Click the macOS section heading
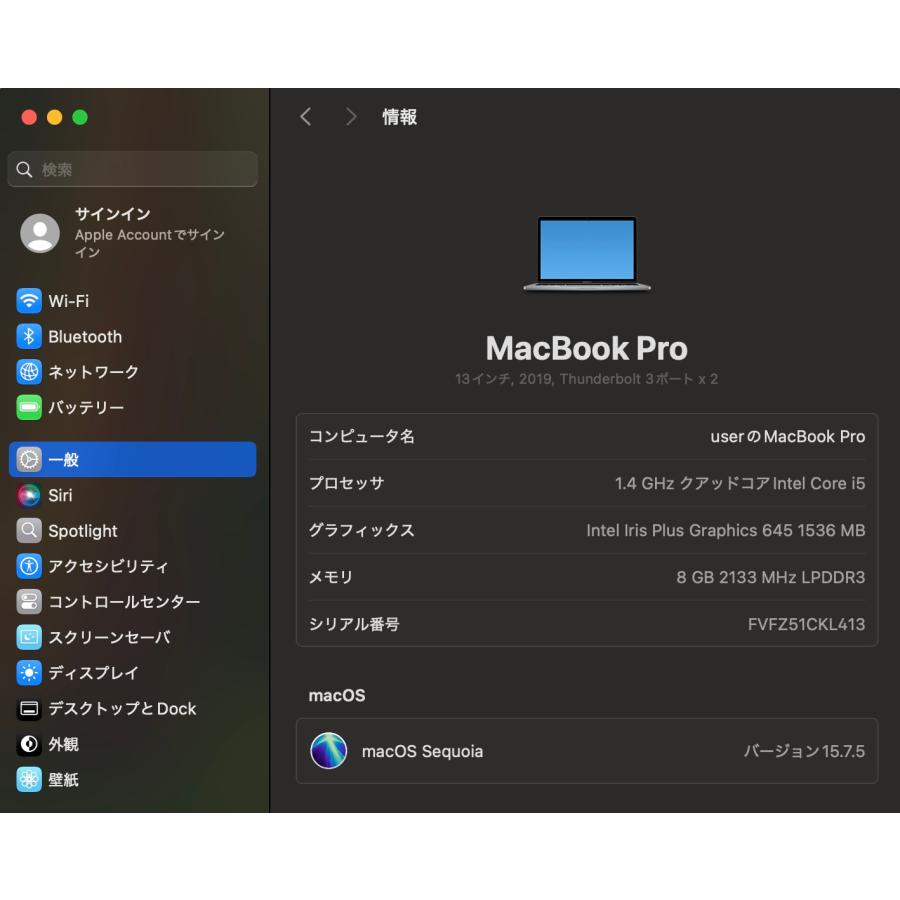 point(337,696)
